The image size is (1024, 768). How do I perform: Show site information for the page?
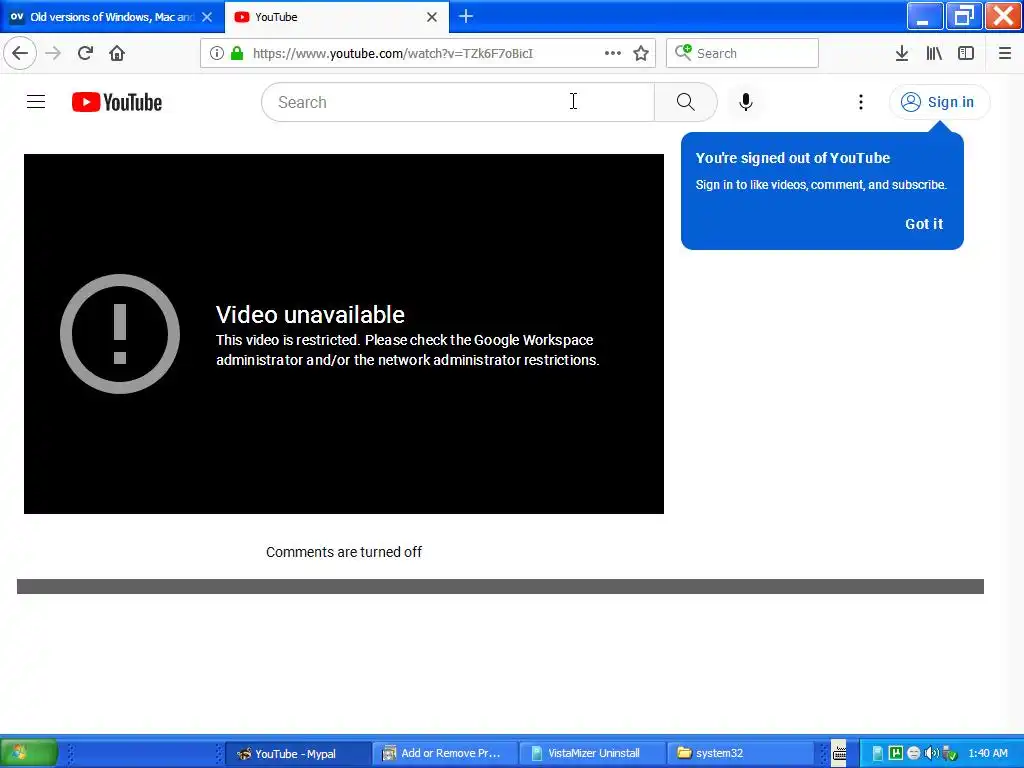[x=216, y=53]
